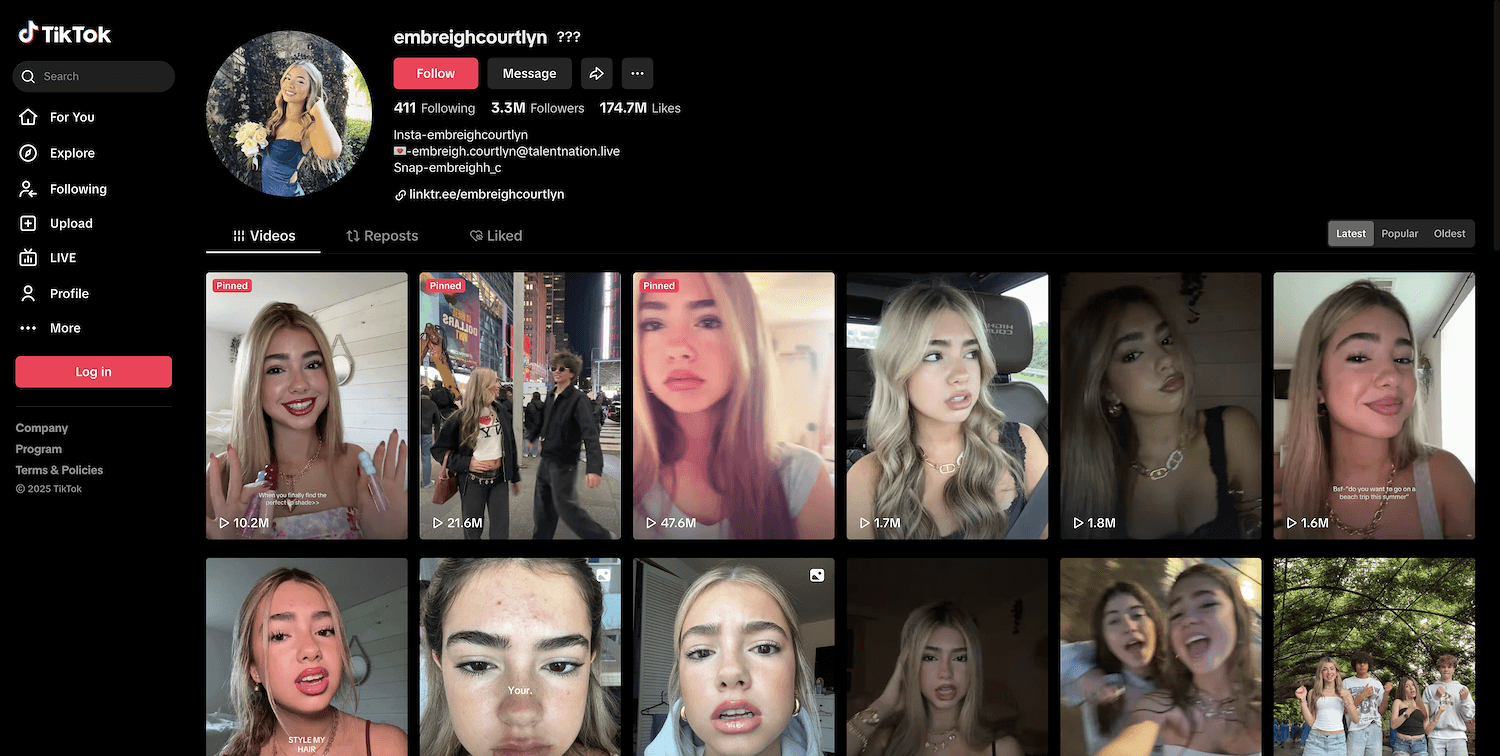1500x756 pixels.
Task: Open the three-dot profile options button
Action: (637, 73)
